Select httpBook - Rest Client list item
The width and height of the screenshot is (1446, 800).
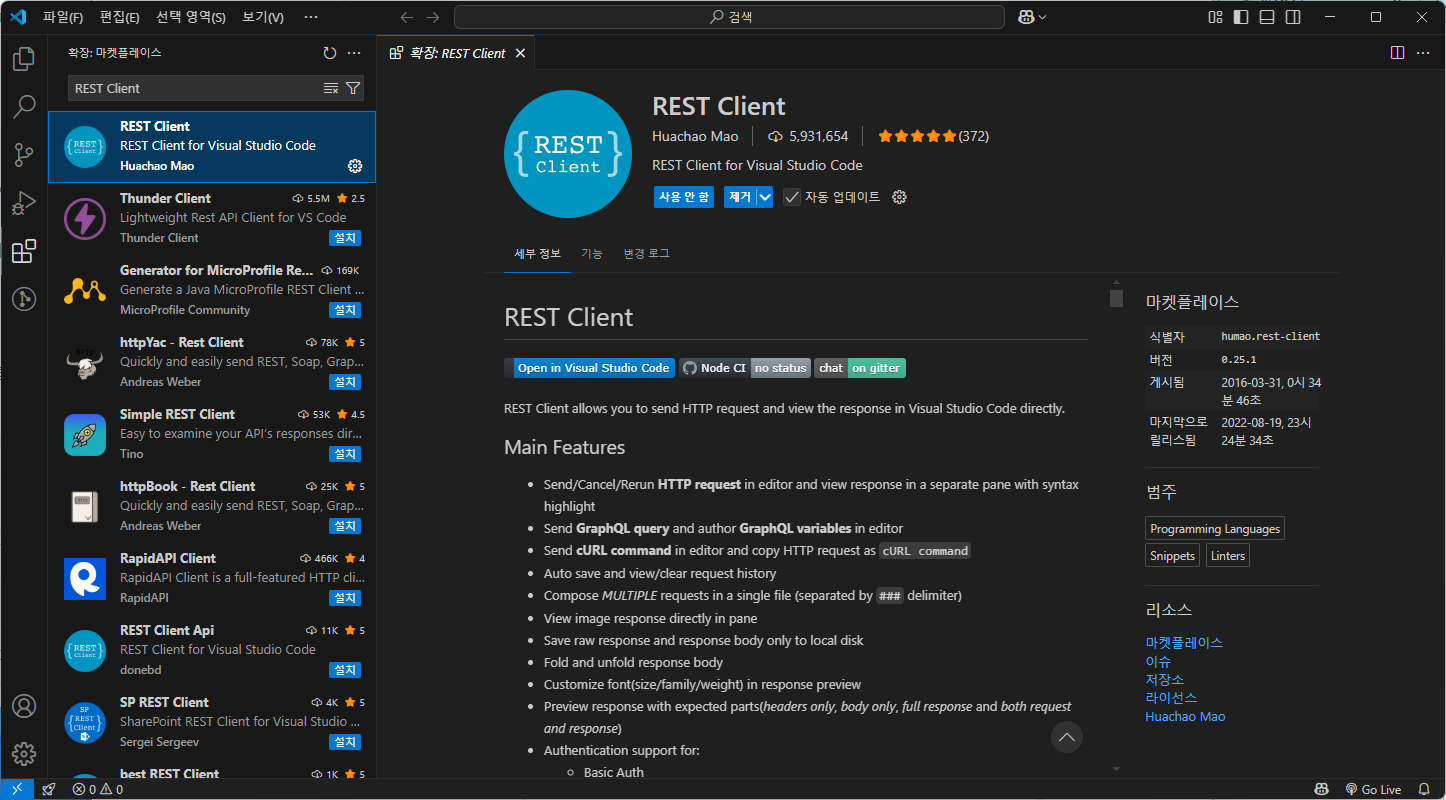212,506
